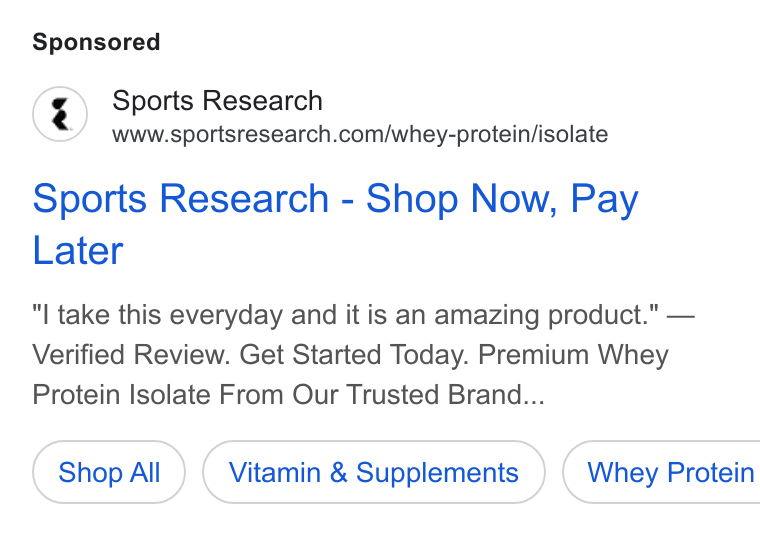Click the Sports Research advertiser name
Image resolution: width=760 pixels, height=536 pixels.
217,101
